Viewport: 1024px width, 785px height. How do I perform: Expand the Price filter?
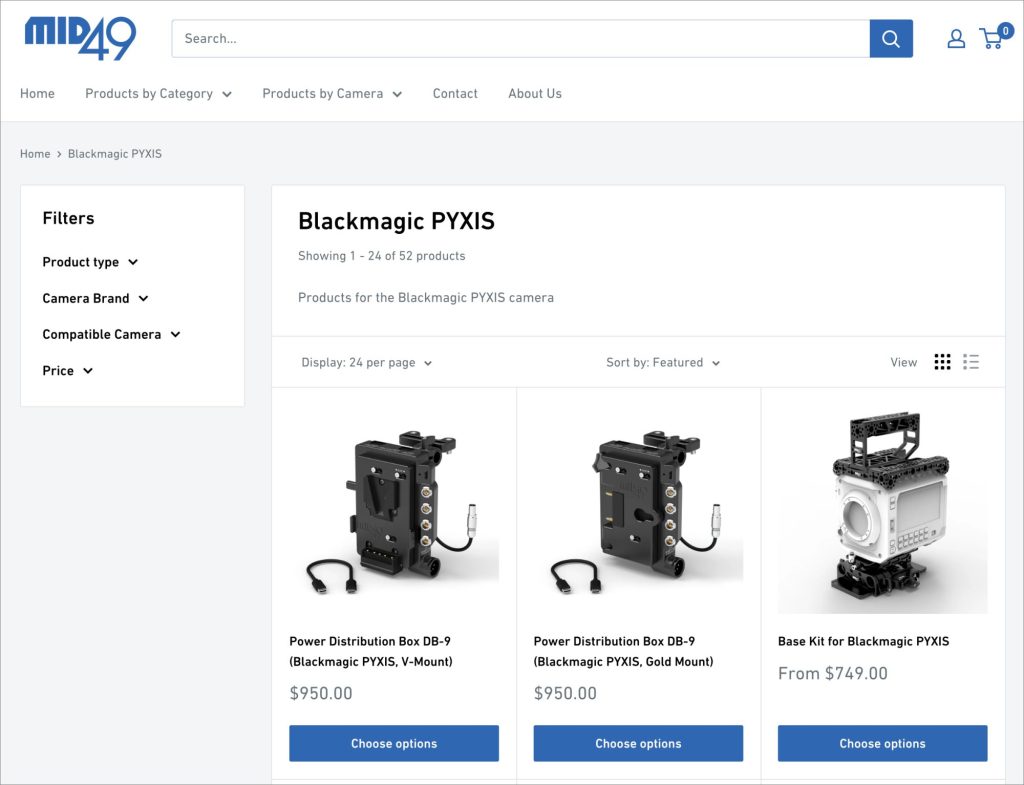coord(67,370)
